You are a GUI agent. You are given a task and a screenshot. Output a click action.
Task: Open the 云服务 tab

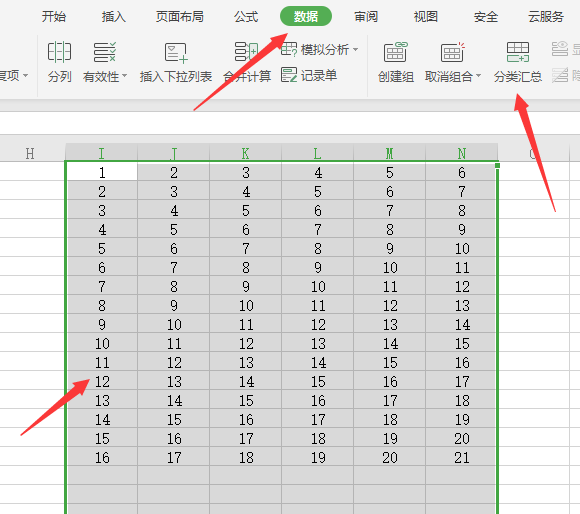click(546, 17)
